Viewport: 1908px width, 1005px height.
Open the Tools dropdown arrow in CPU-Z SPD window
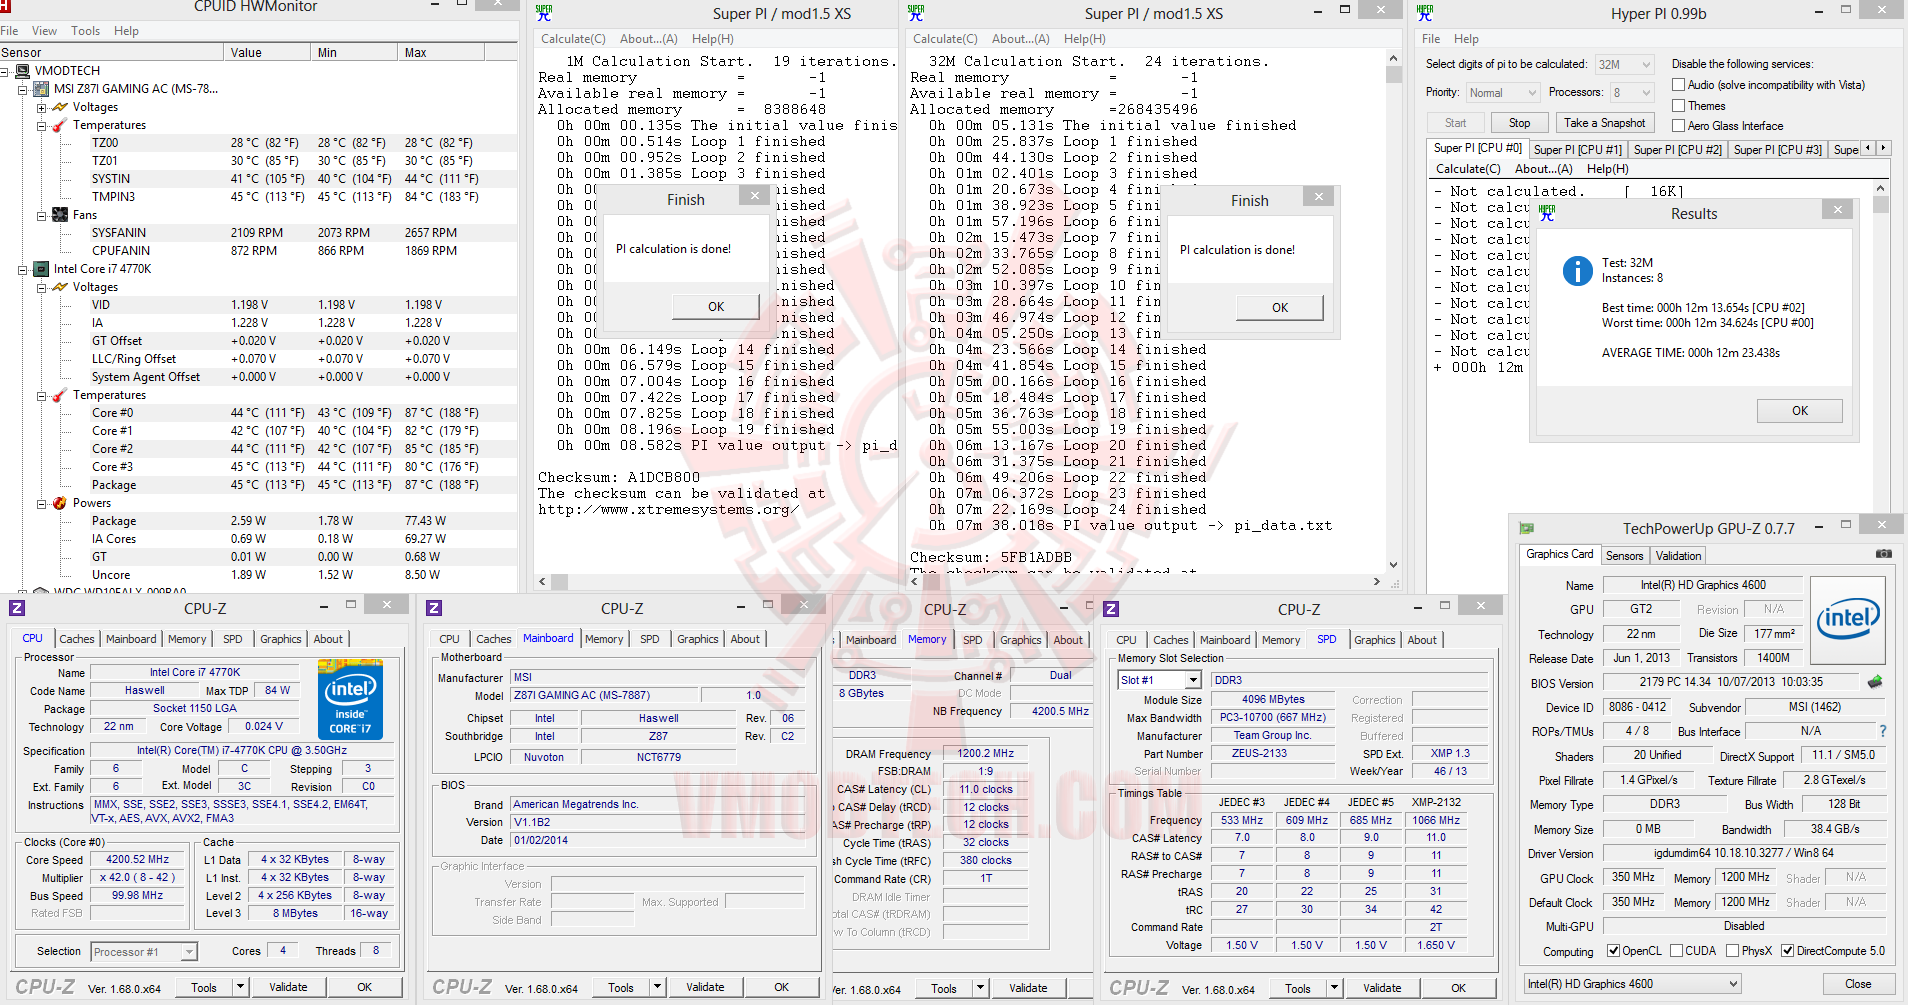pyautogui.click(x=1334, y=988)
